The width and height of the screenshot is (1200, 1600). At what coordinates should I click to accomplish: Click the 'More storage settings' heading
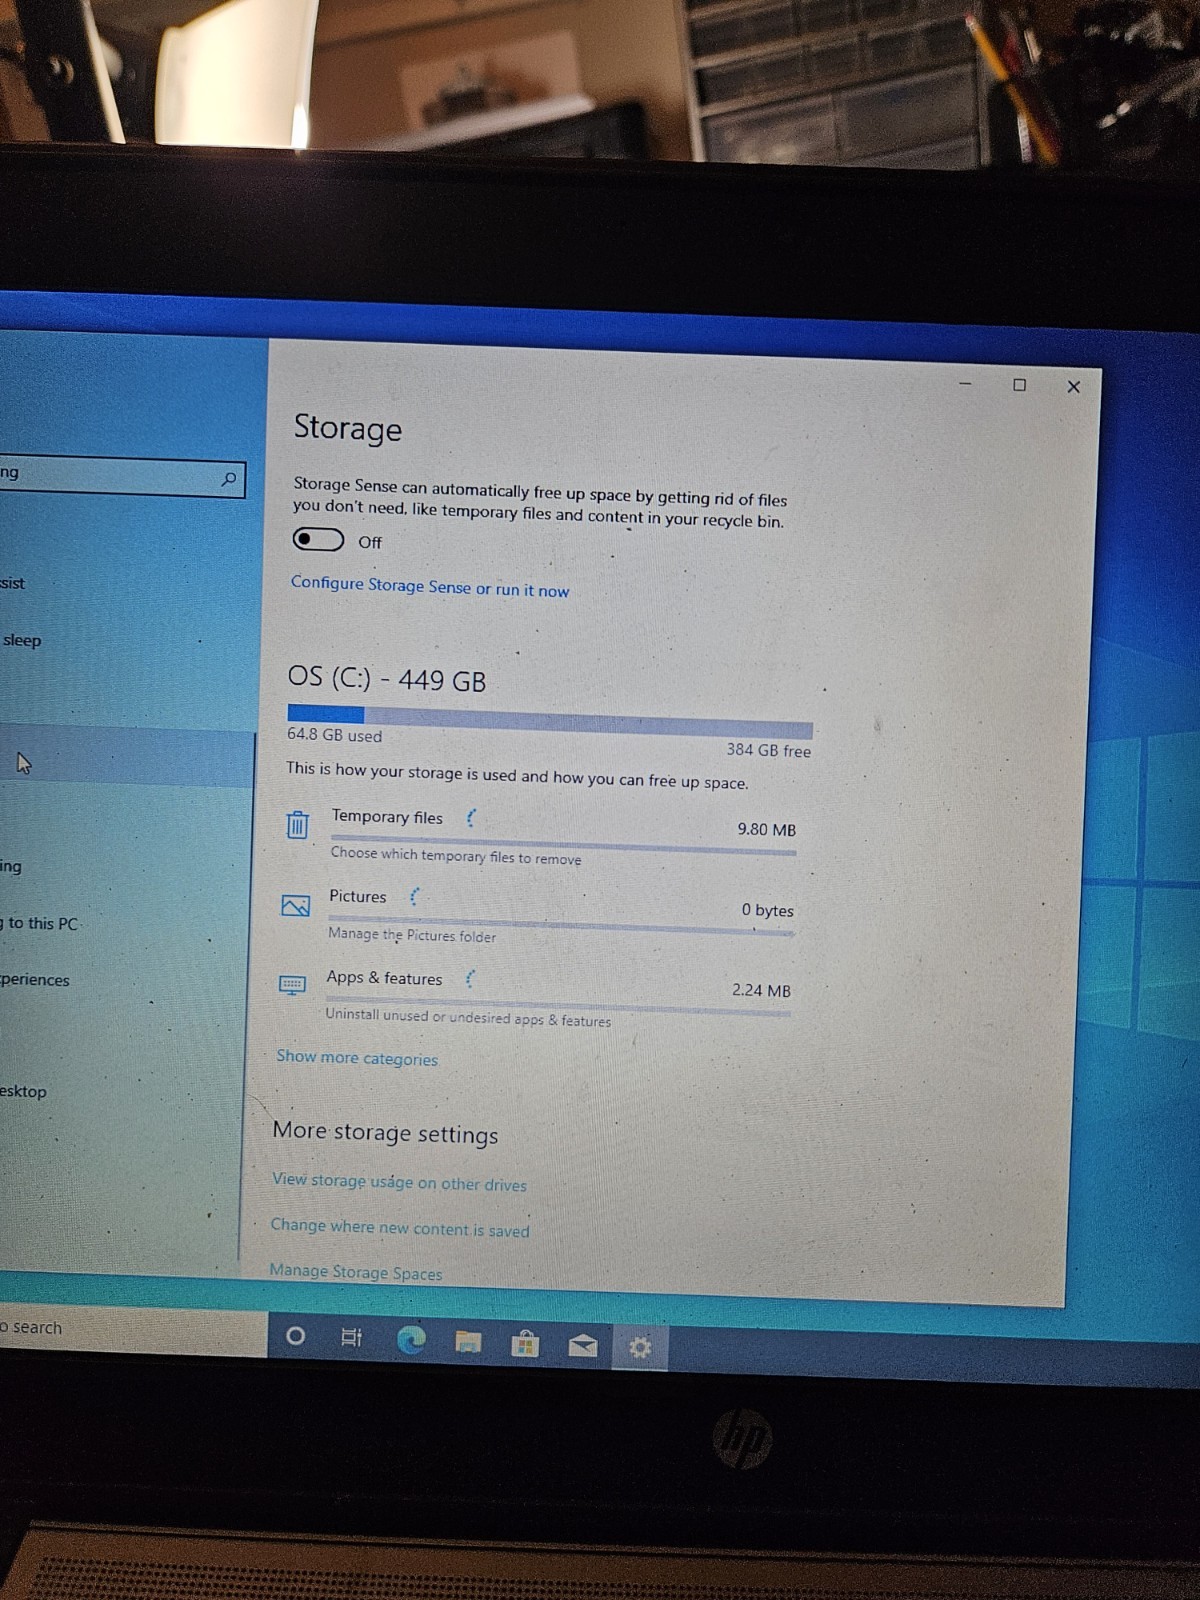[x=385, y=1133]
